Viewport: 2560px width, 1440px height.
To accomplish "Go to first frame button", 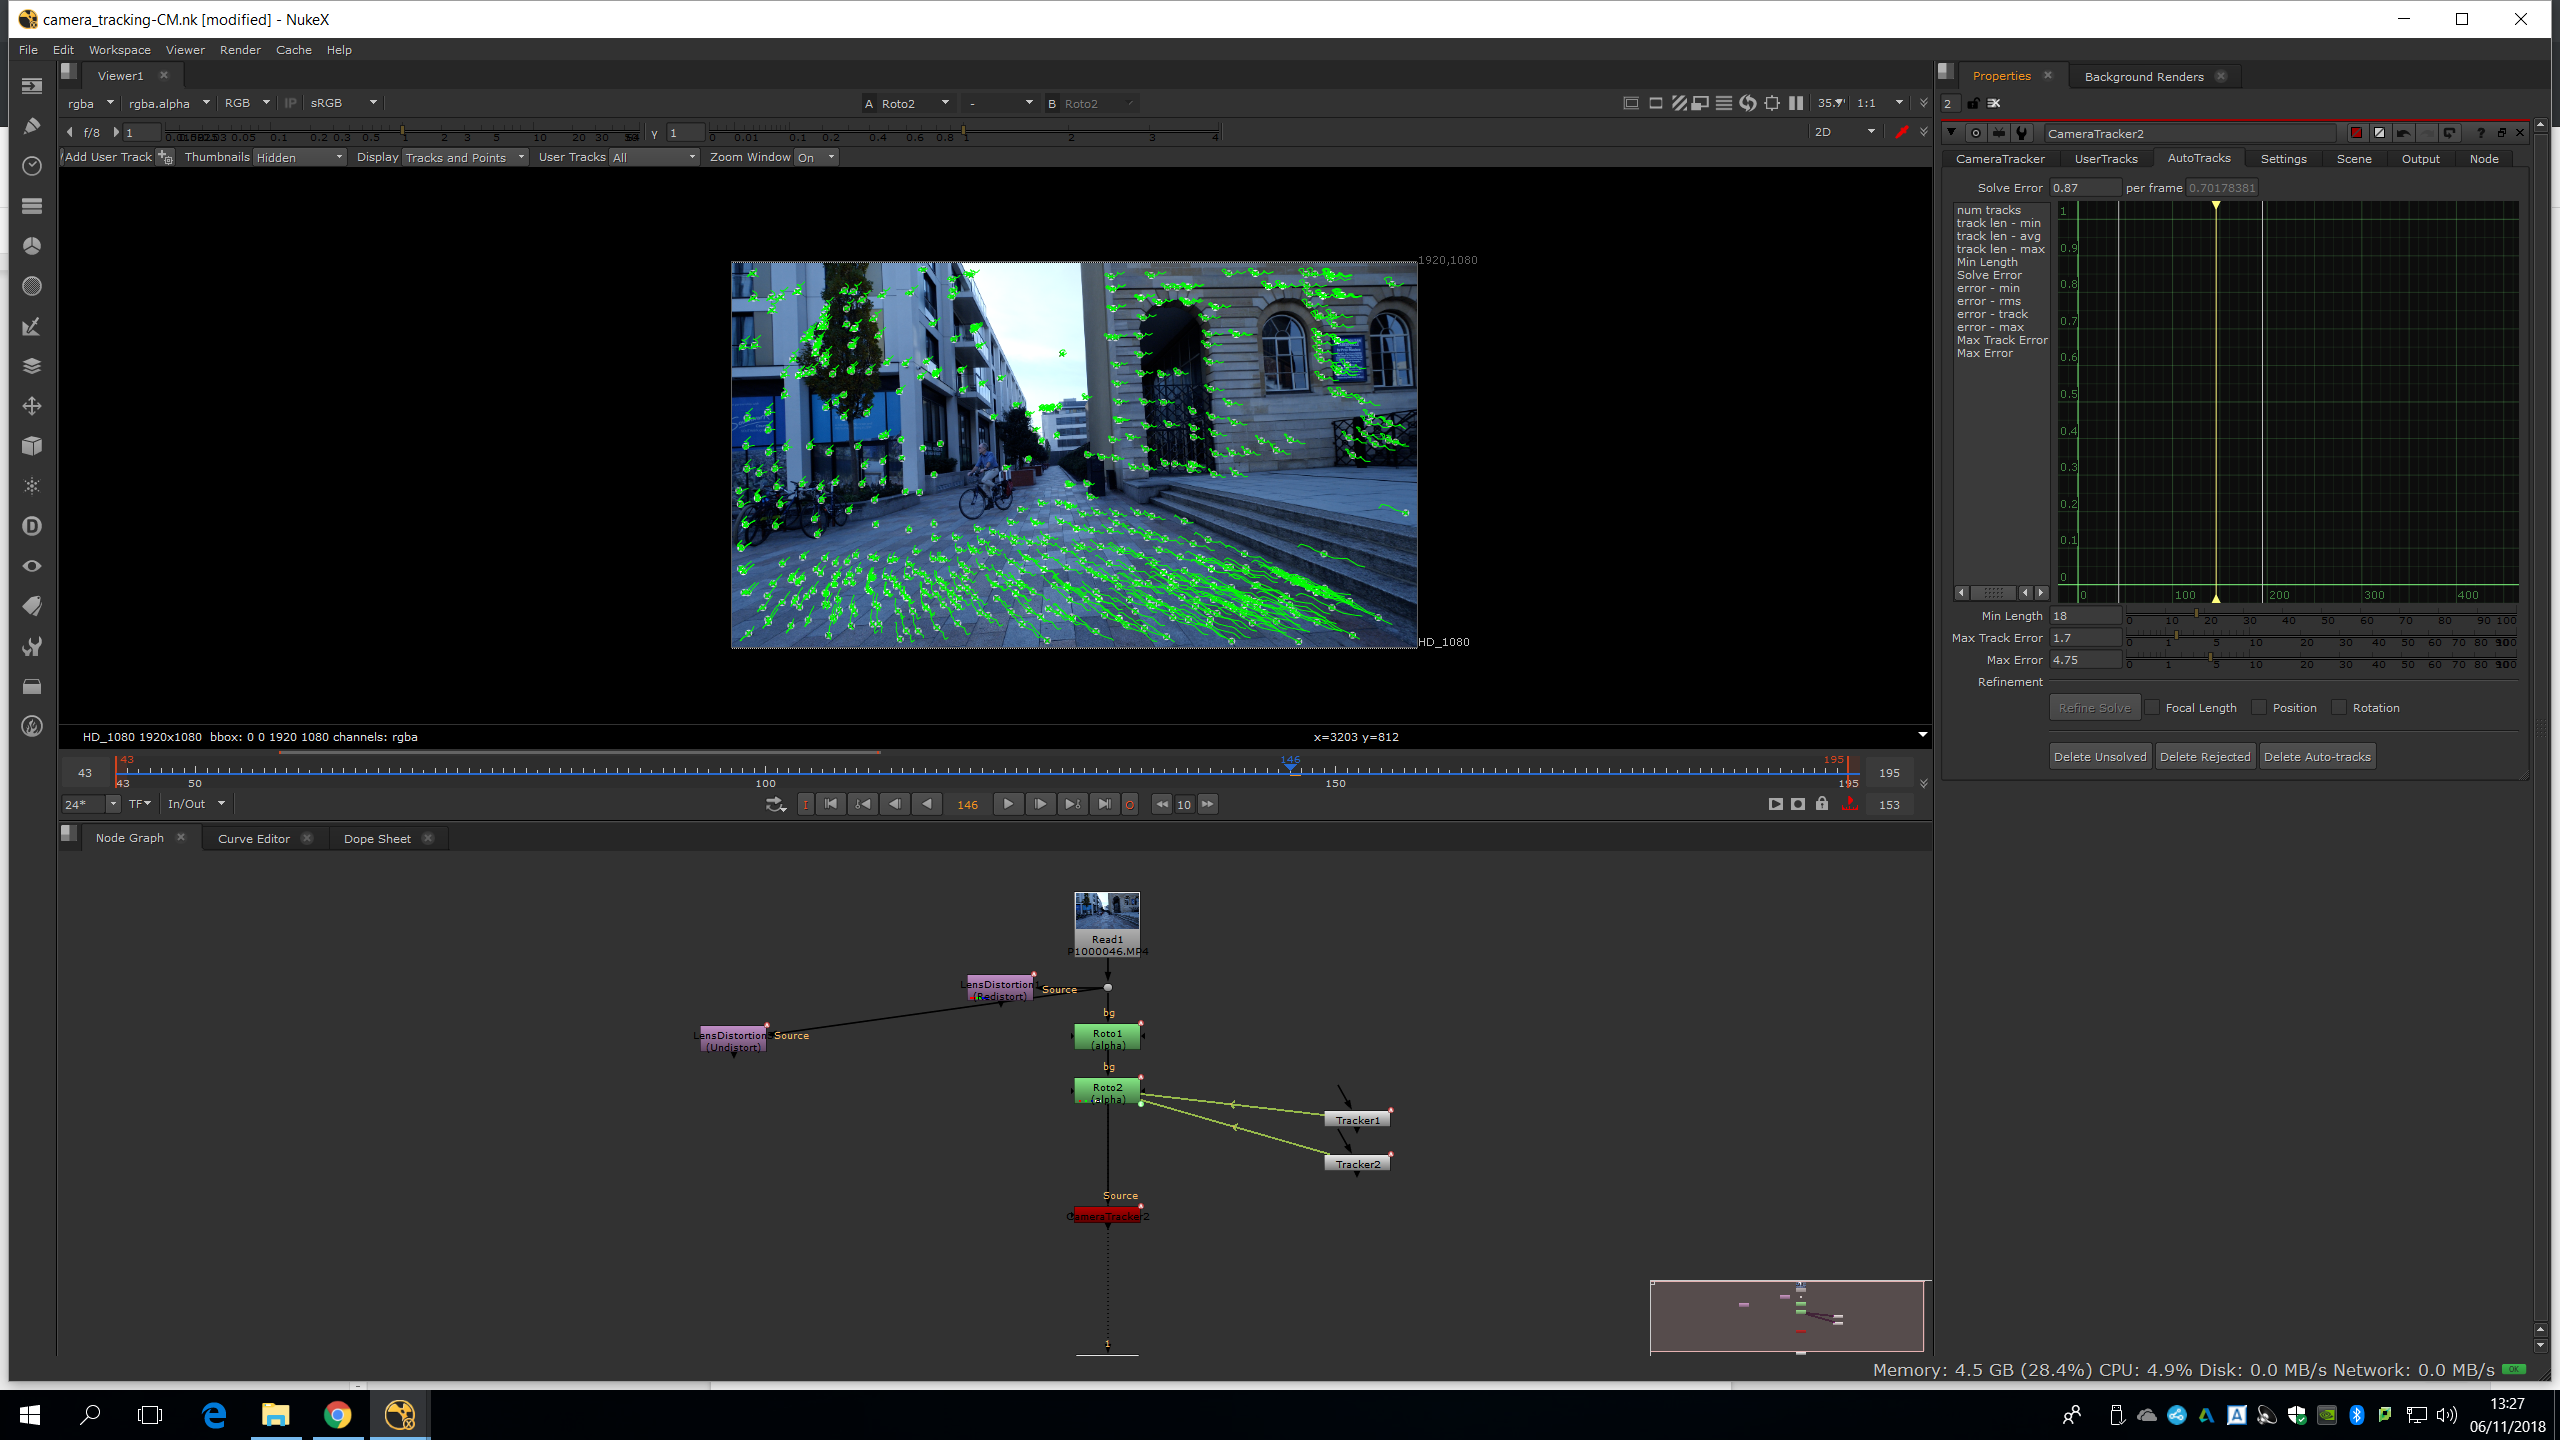I will coord(830,804).
